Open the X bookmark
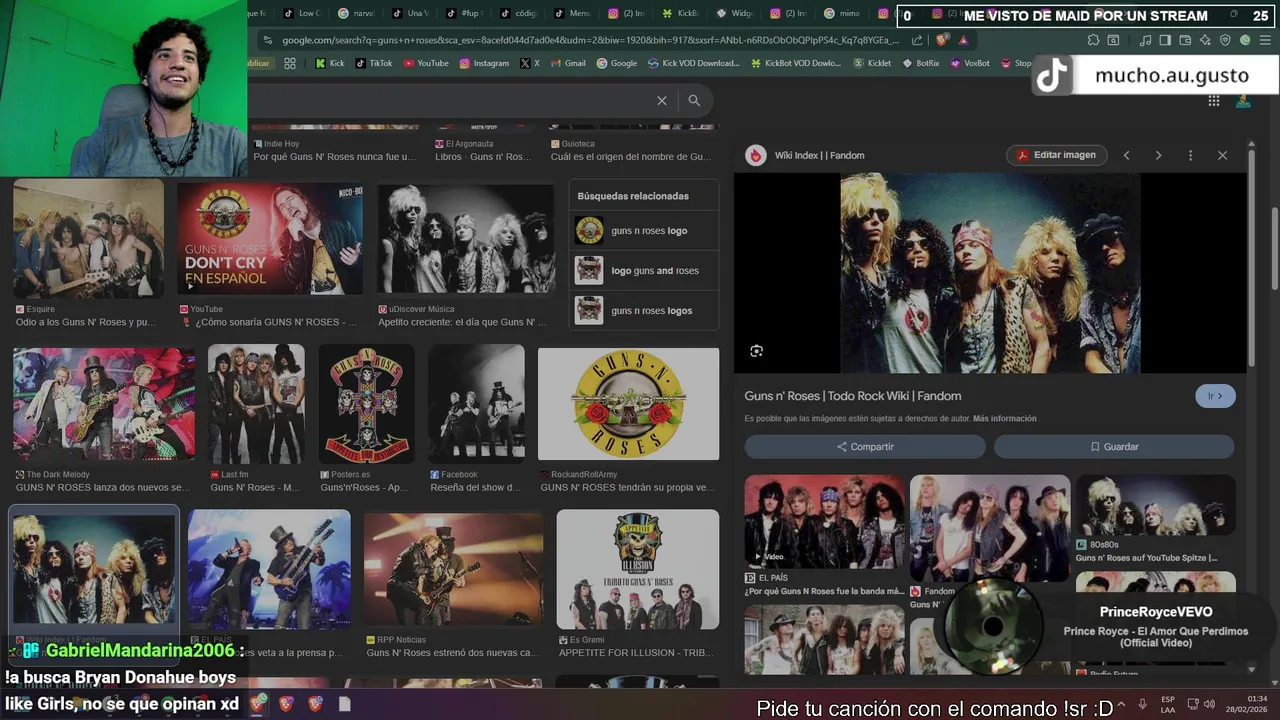1280x720 pixels. 530,63
